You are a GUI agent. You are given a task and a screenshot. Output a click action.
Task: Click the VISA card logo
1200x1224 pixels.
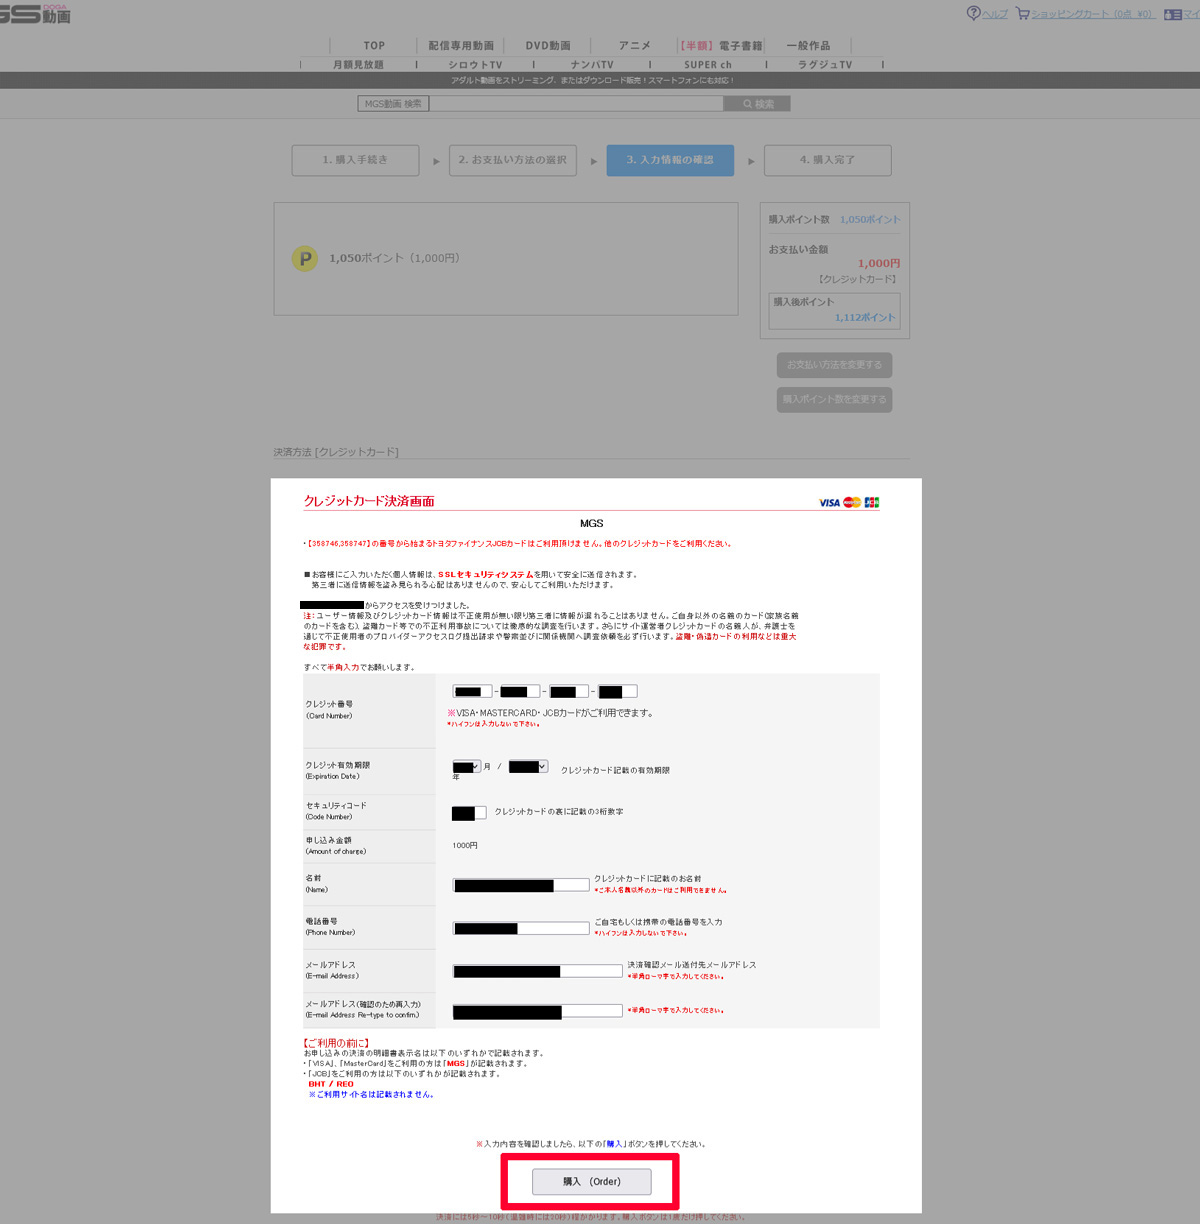tap(829, 503)
